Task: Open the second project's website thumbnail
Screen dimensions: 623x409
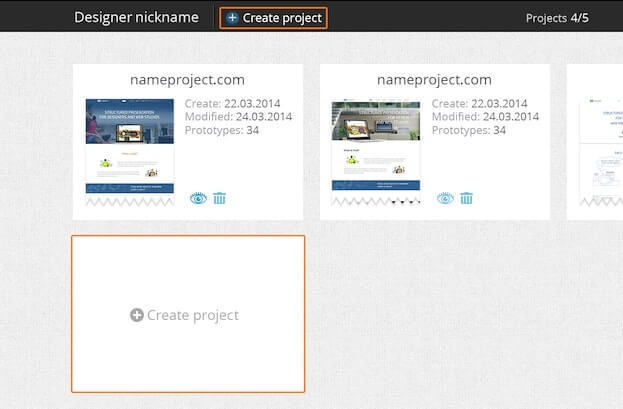Action: [x=376, y=152]
